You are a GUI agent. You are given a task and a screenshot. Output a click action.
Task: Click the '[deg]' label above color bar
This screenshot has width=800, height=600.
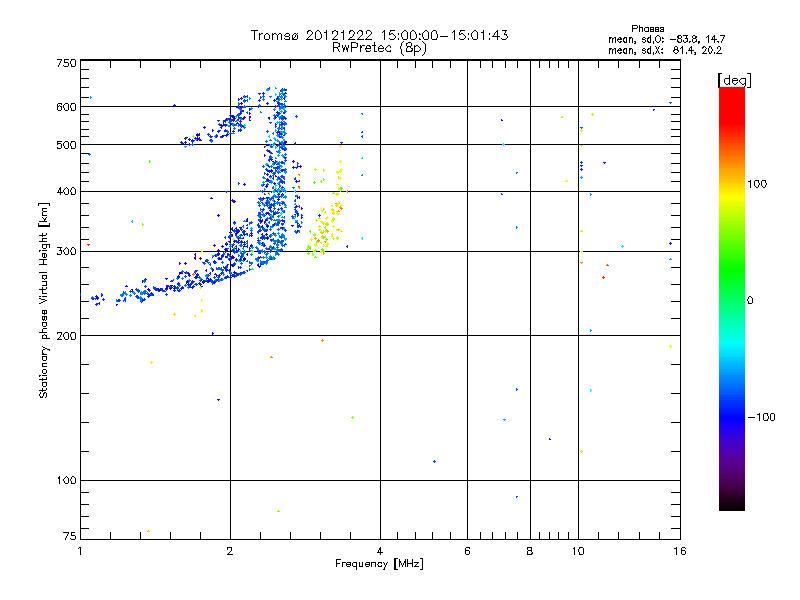tap(734, 80)
